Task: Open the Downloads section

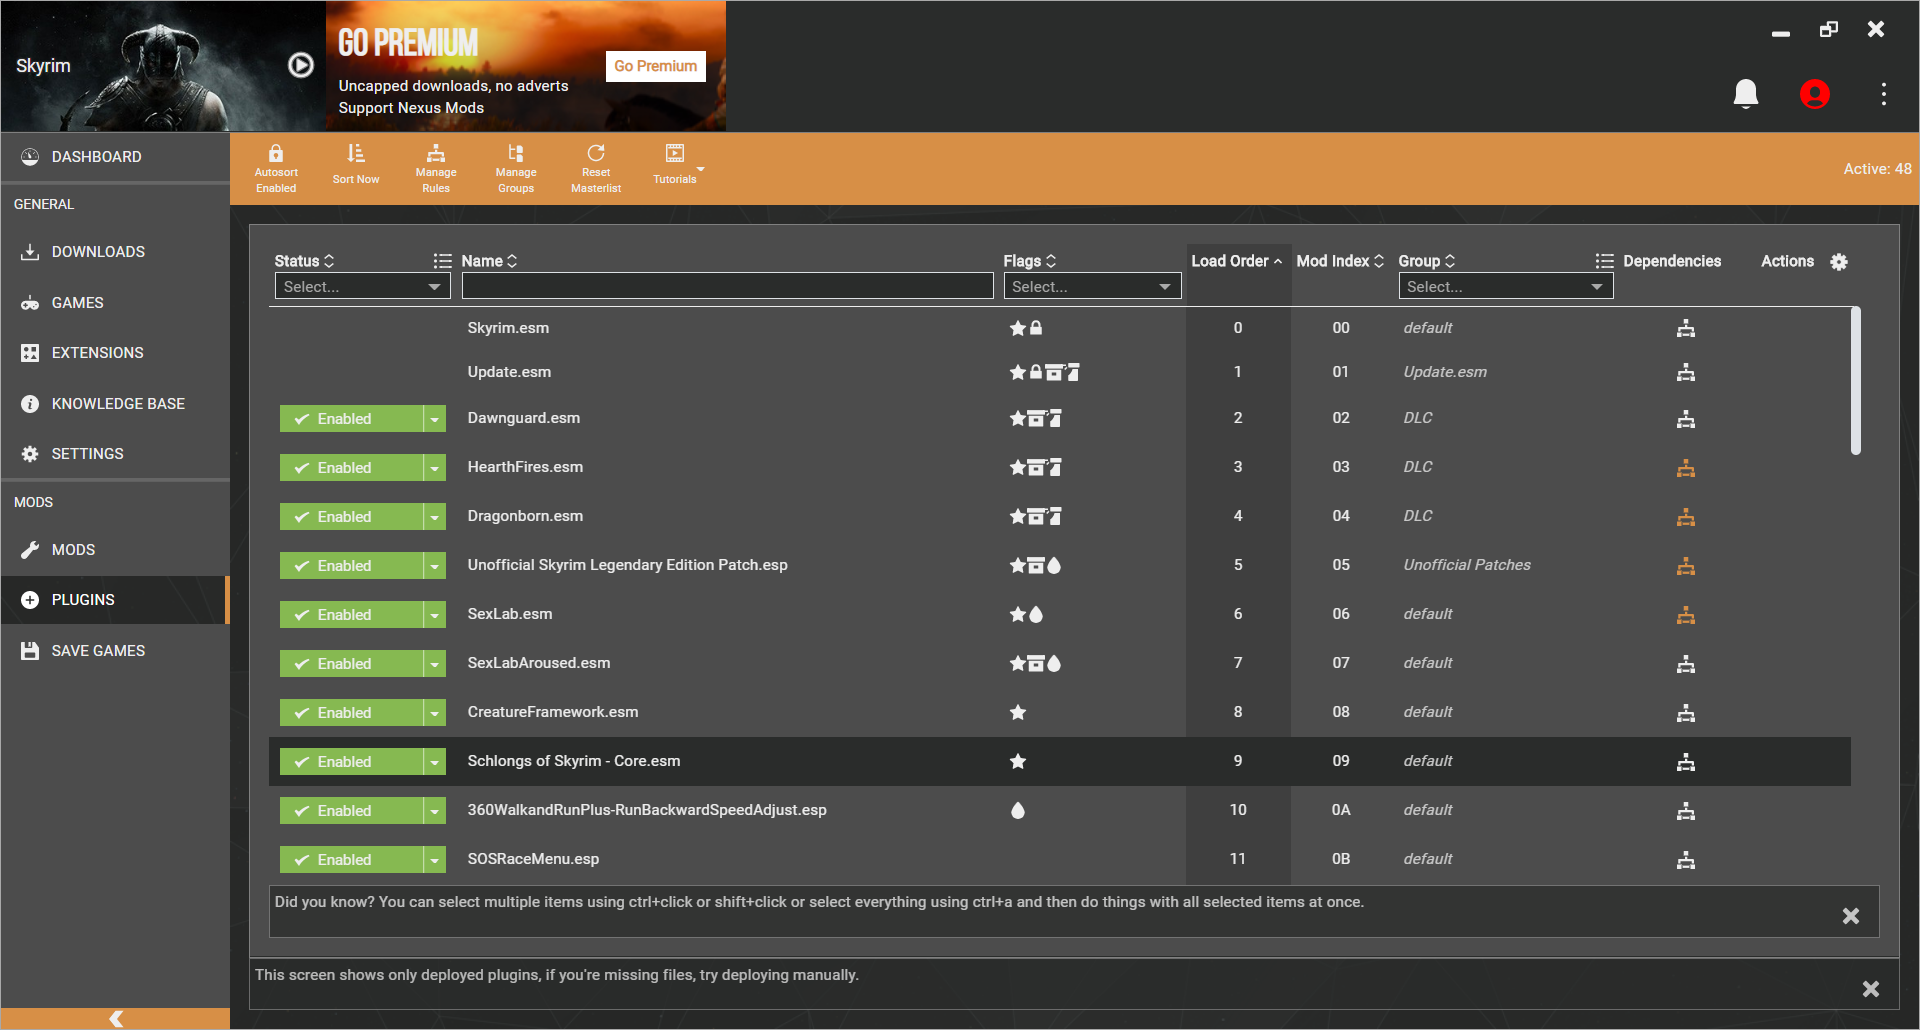Action: 115,252
